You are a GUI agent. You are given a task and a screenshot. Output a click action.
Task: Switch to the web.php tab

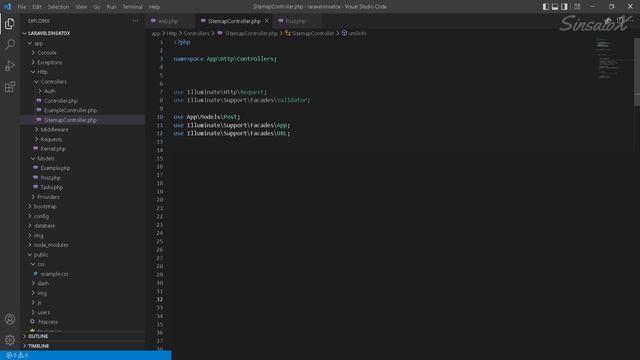tap(168, 21)
